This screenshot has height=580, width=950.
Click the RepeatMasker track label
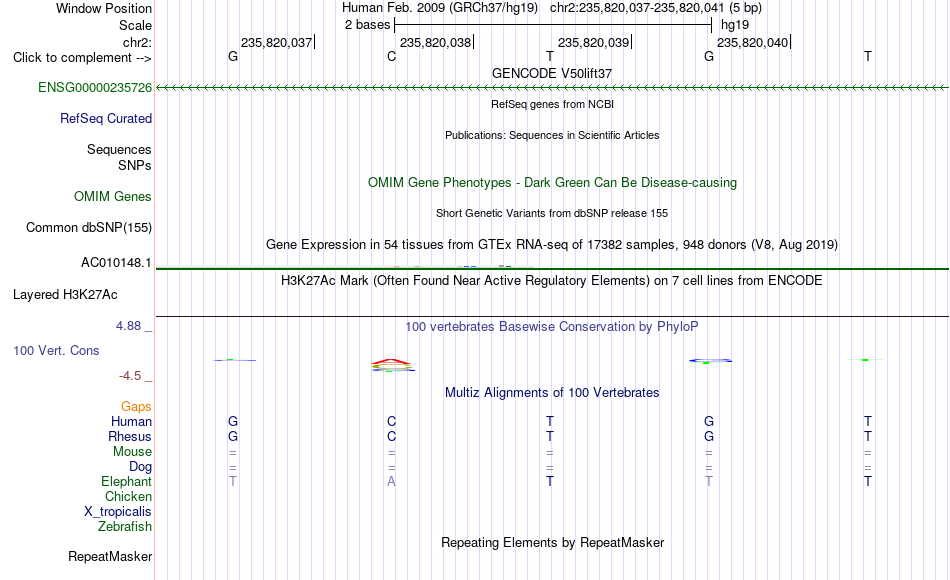110,556
